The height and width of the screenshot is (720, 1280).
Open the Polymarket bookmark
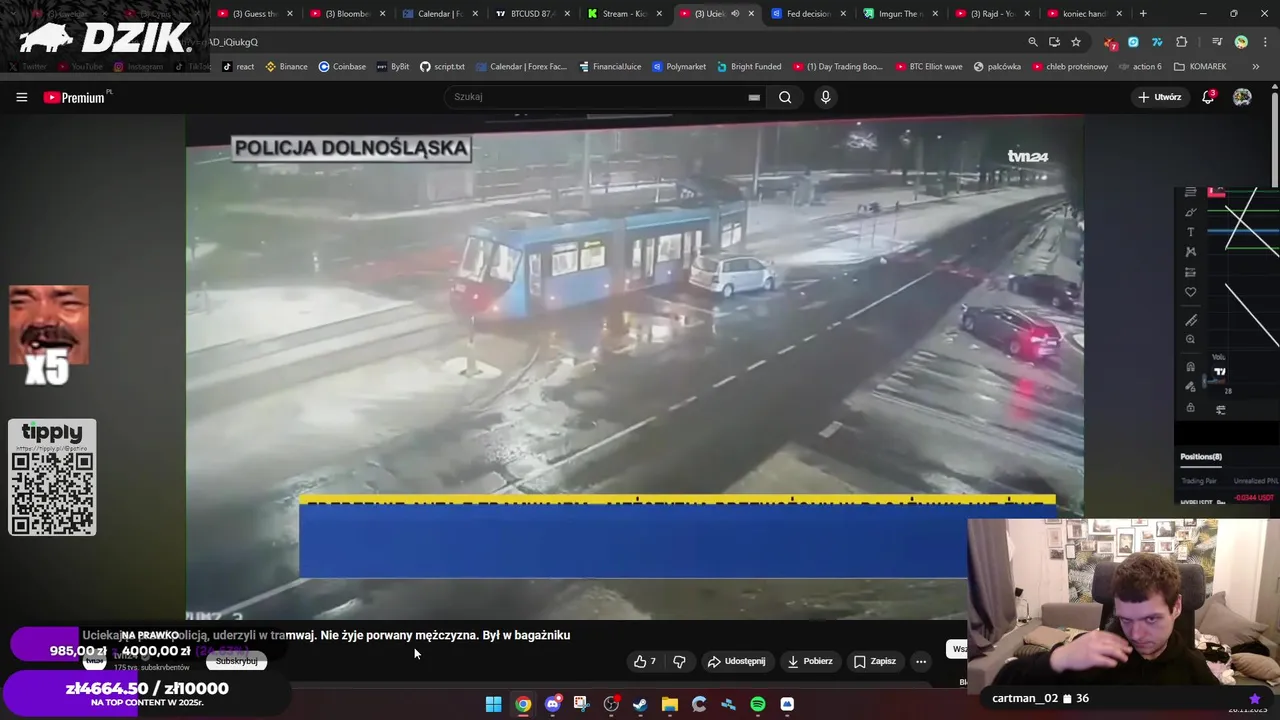click(x=678, y=66)
